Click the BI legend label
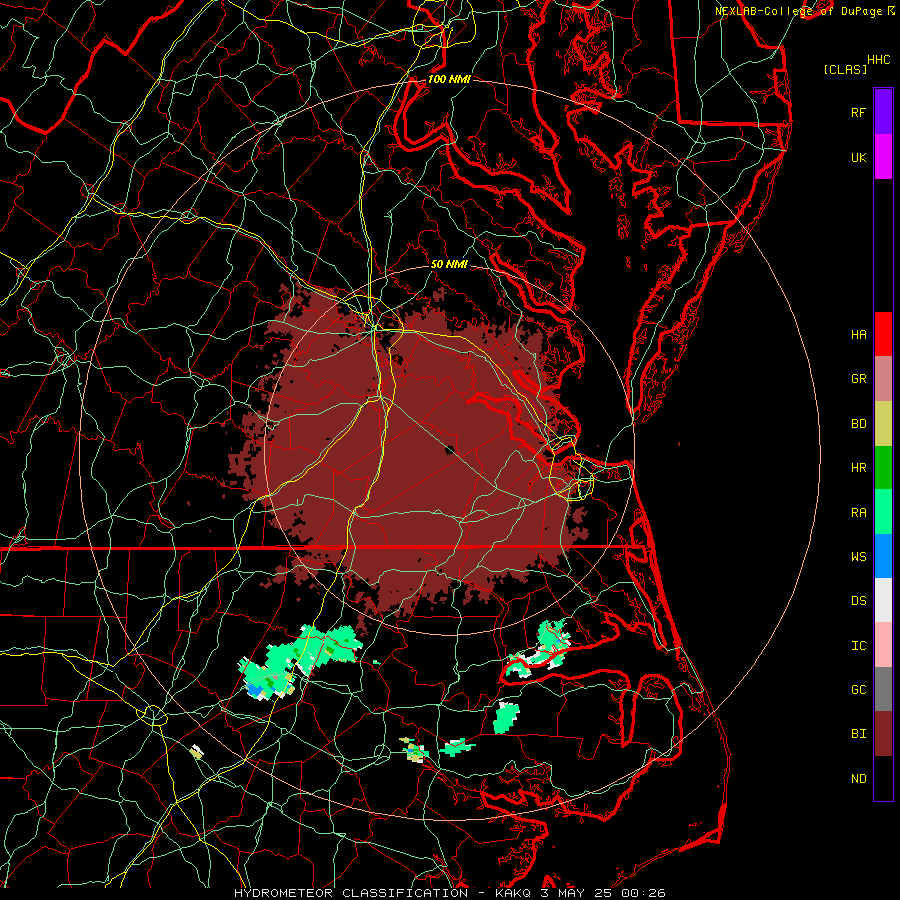The width and height of the screenshot is (900, 900). (x=858, y=734)
